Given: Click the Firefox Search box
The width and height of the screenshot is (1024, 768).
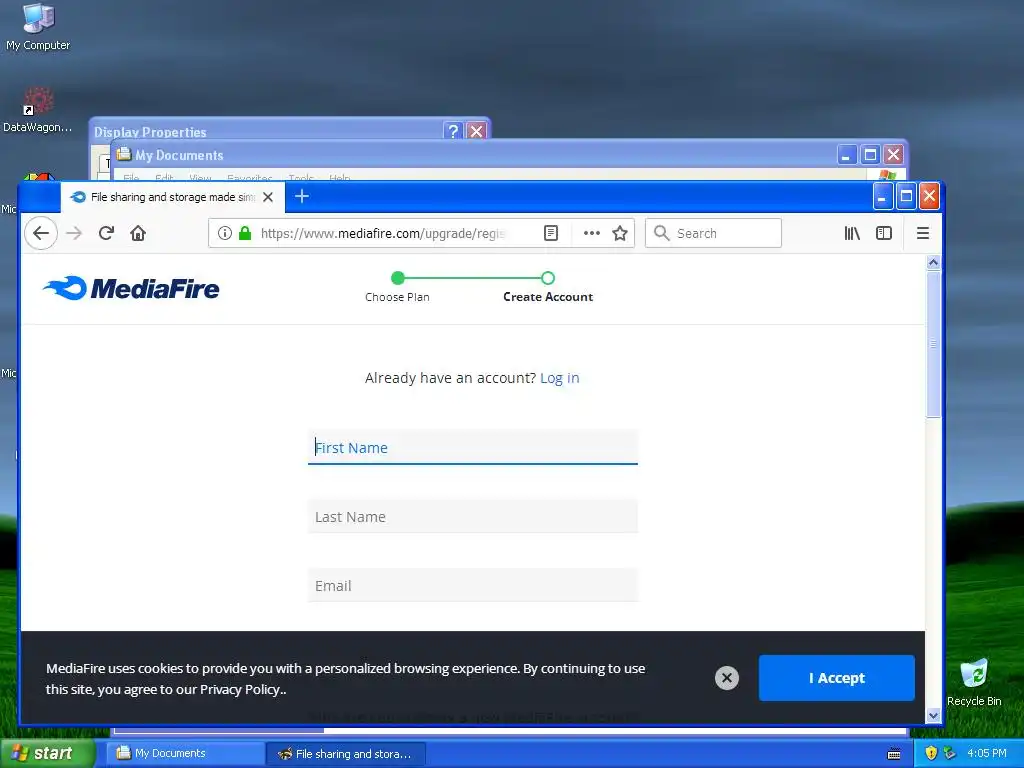Looking at the screenshot, I should pyautogui.click(x=713, y=233).
